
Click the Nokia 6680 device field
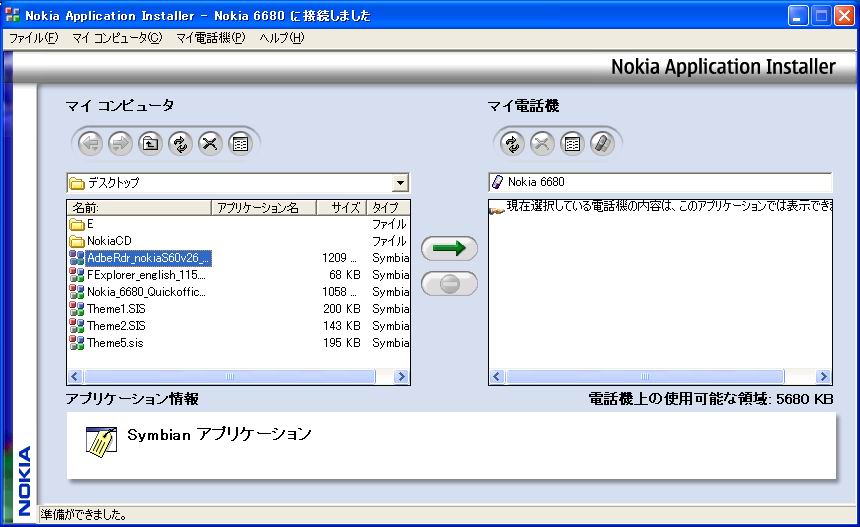tap(660, 182)
